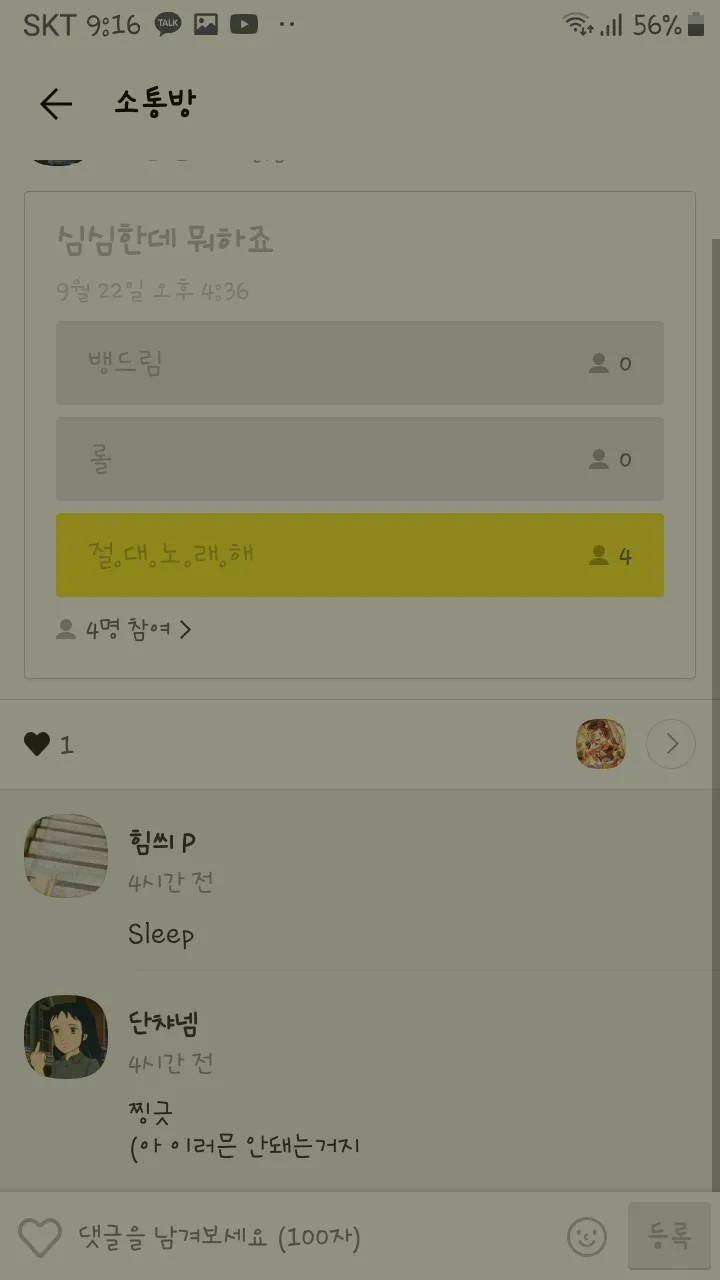720x1280 pixels.
Task: Focus the 댓글을 남겨보세요 comment field
Action: click(300, 1237)
